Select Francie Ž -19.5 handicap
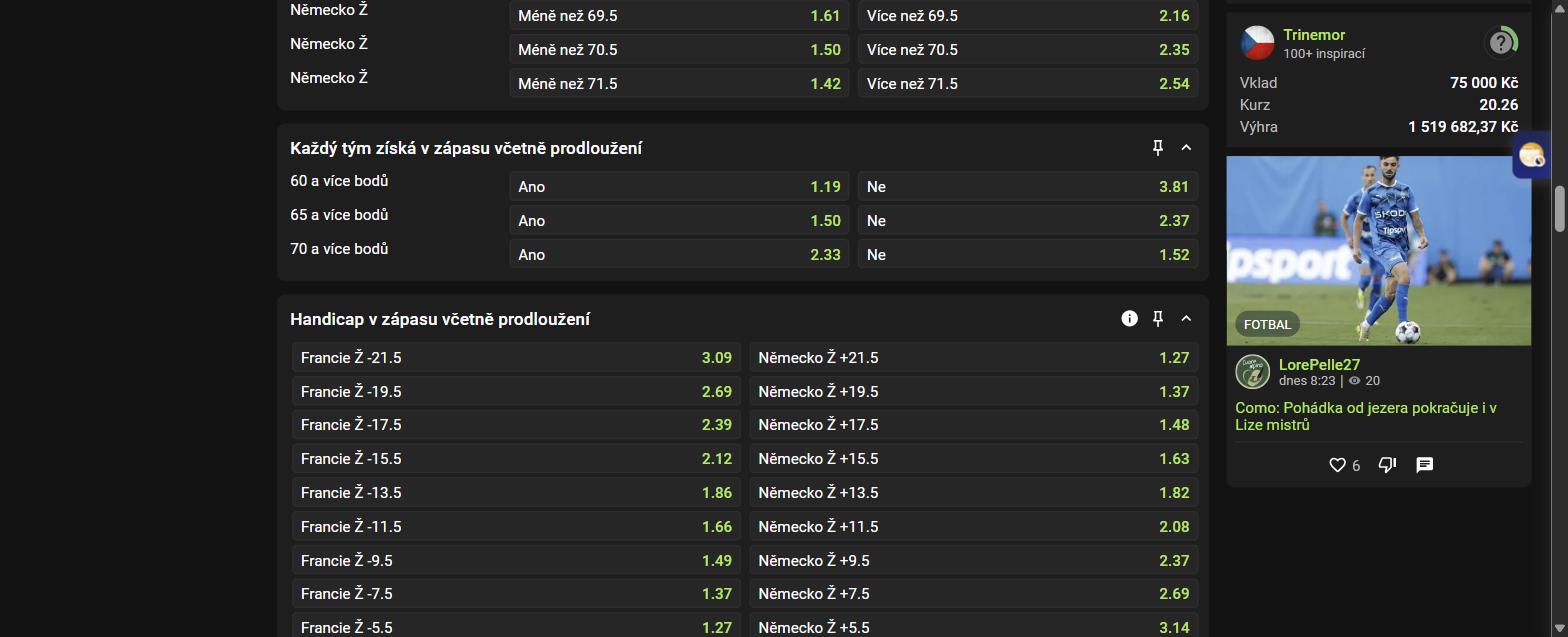1568x637 pixels. click(516, 392)
